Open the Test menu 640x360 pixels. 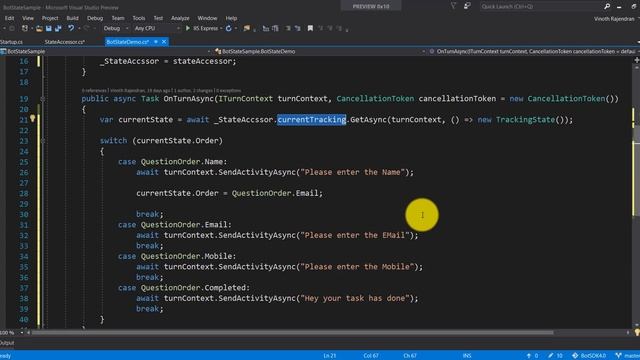tap(158, 18)
